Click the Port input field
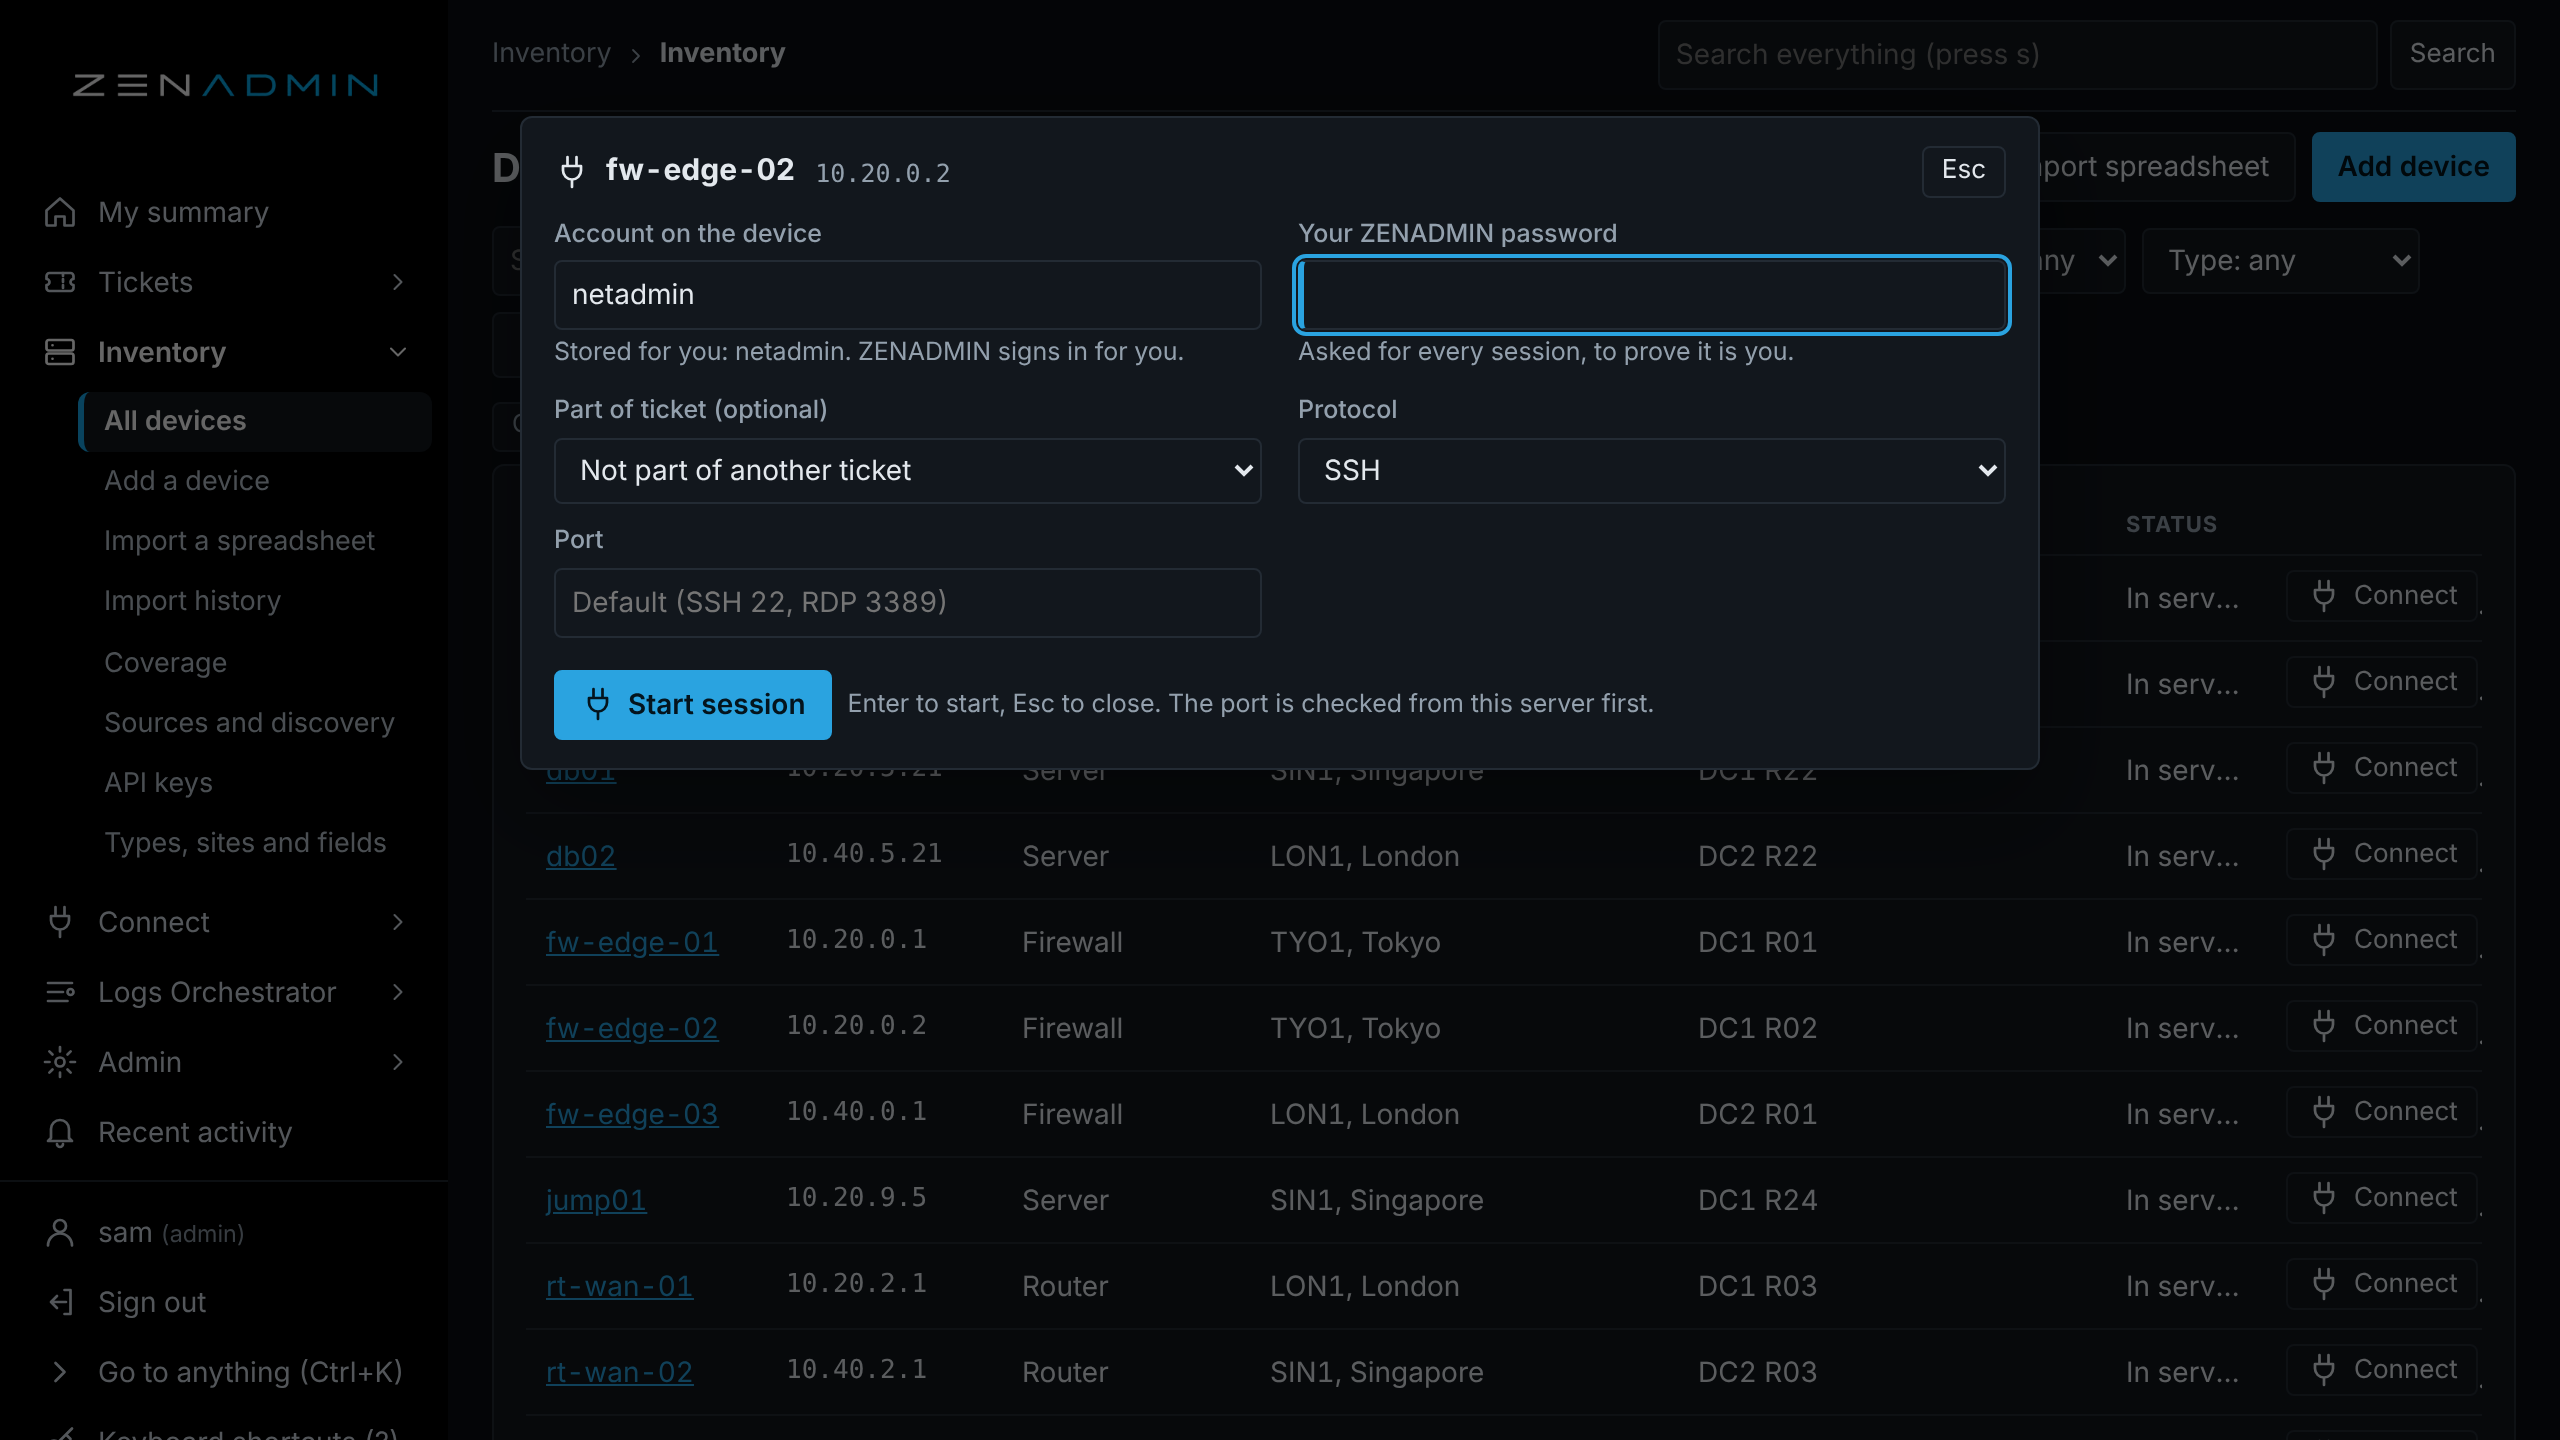This screenshot has height=1440, width=2560. (907, 603)
